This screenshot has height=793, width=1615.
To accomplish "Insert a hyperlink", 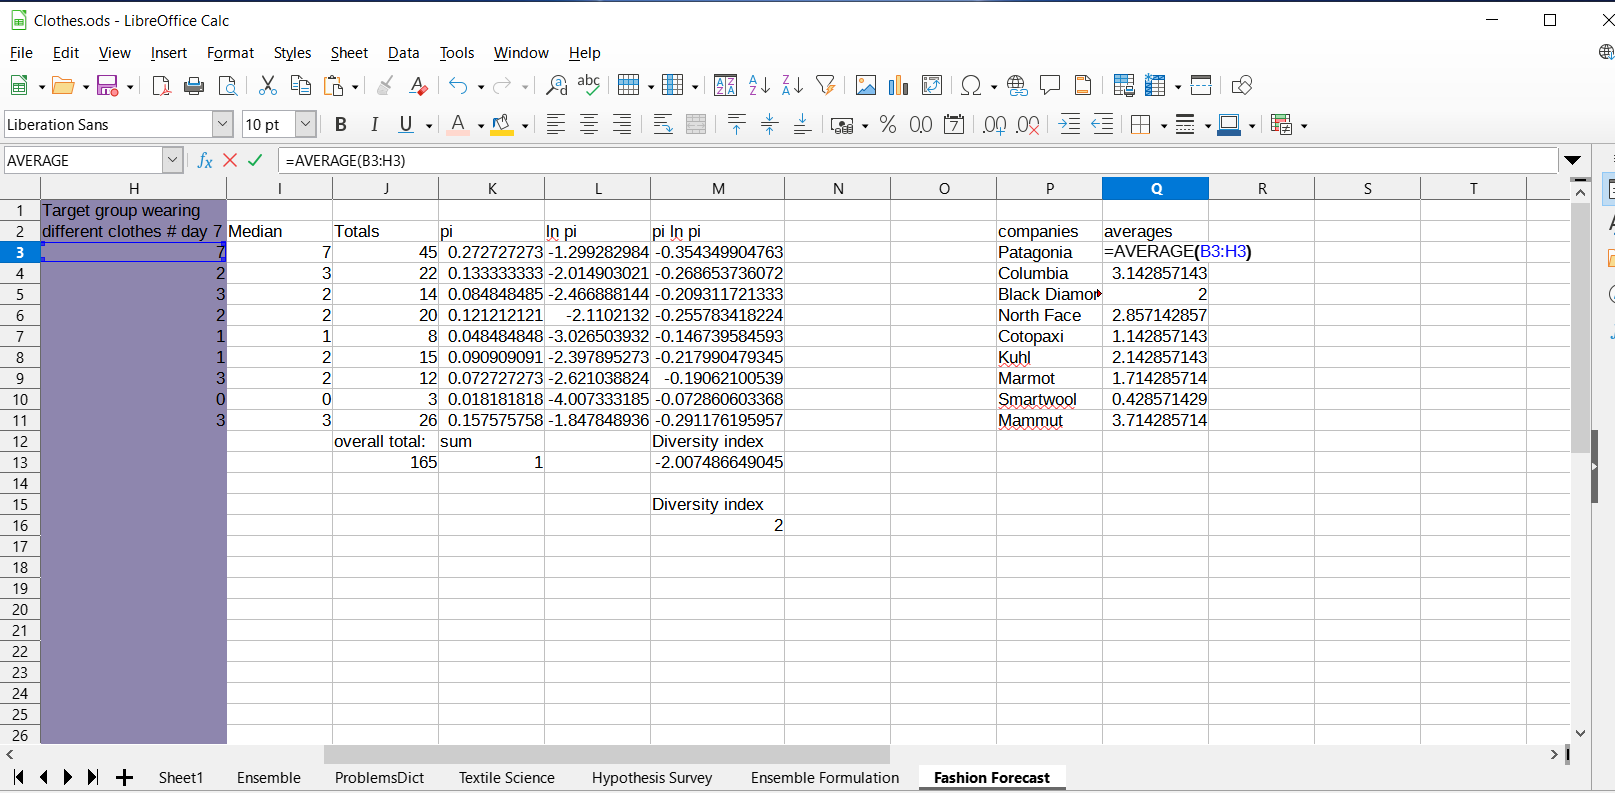I will tap(1017, 86).
